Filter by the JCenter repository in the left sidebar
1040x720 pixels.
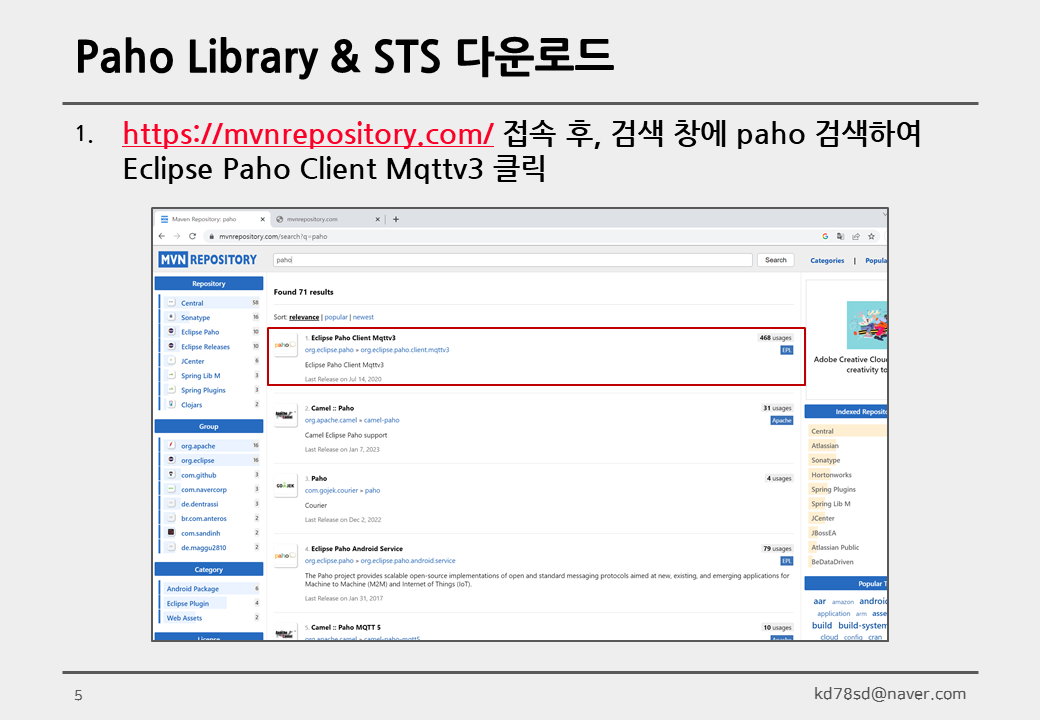click(192, 361)
